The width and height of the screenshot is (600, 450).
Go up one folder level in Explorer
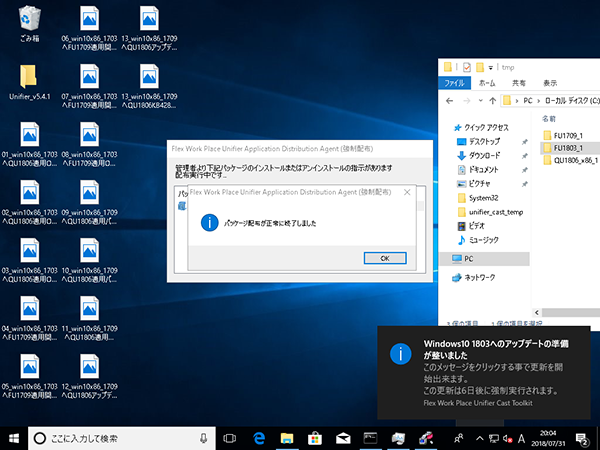(x=492, y=101)
